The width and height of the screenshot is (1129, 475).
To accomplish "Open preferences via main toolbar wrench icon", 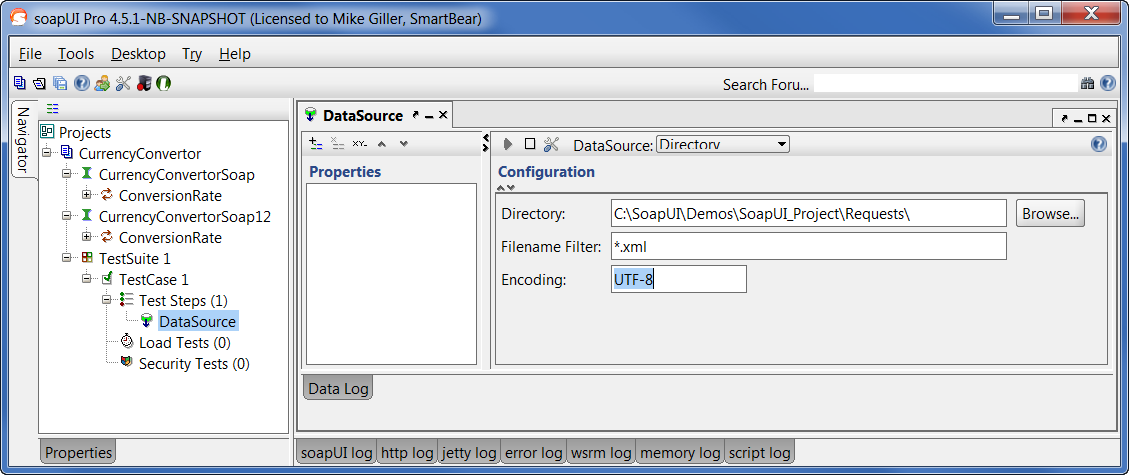I will (123, 83).
